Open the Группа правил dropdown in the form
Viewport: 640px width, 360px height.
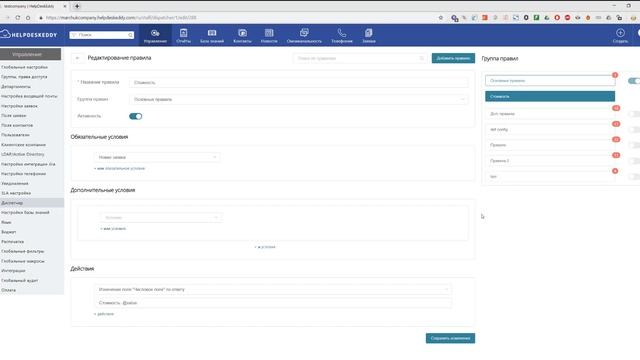click(x=299, y=99)
